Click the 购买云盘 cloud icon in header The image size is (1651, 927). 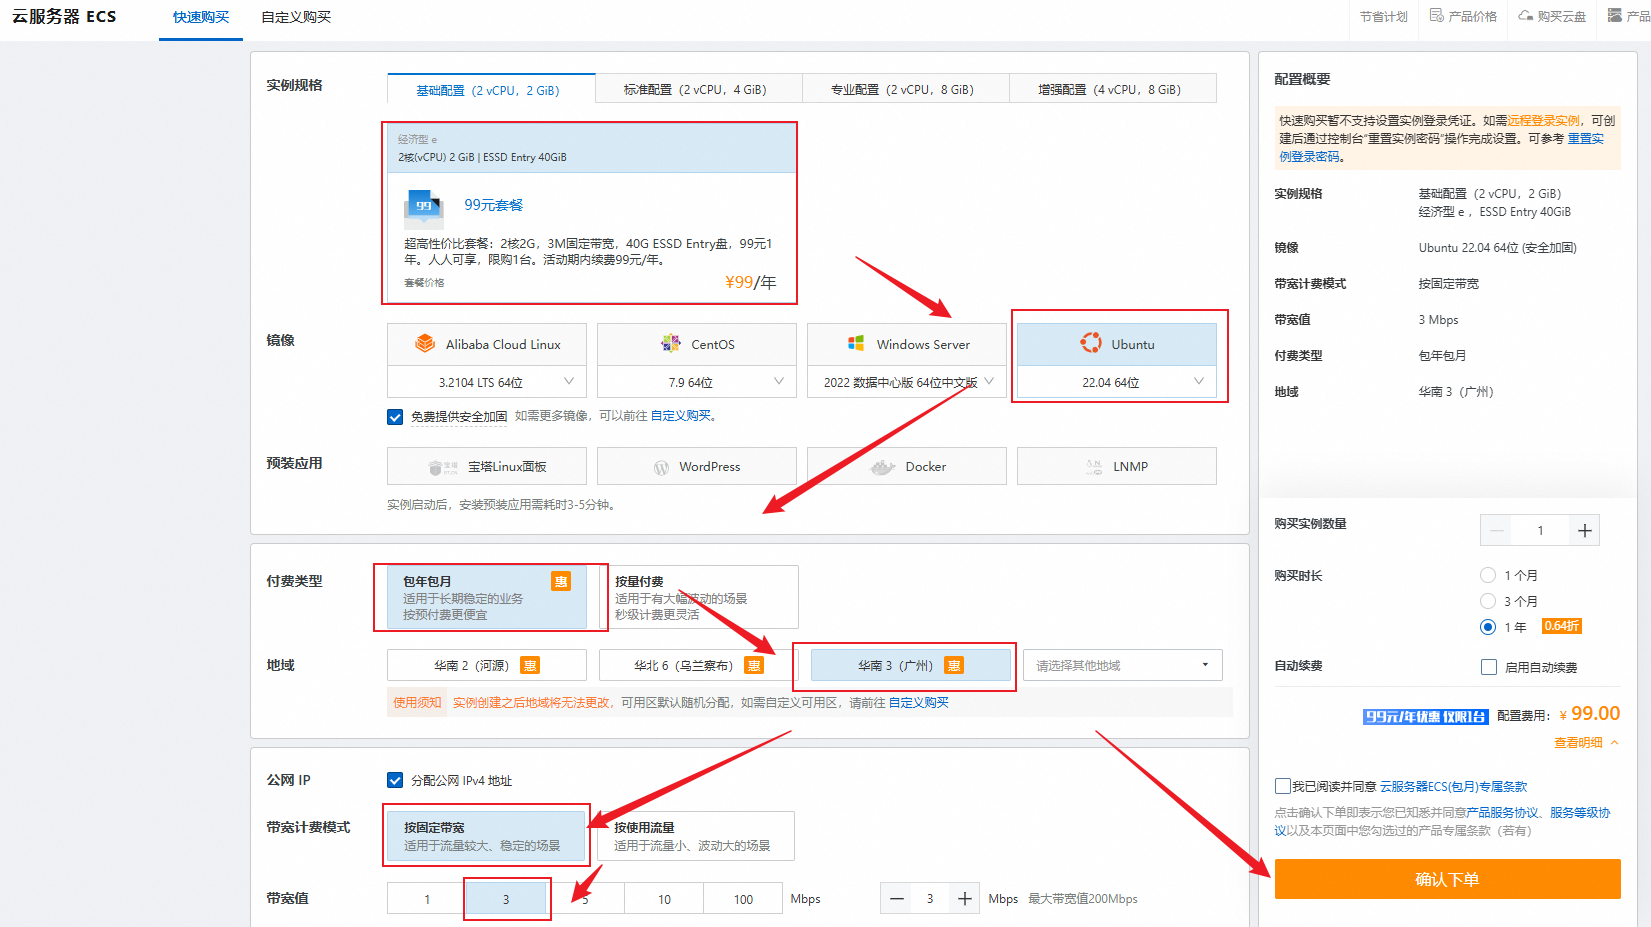[x=1525, y=15]
